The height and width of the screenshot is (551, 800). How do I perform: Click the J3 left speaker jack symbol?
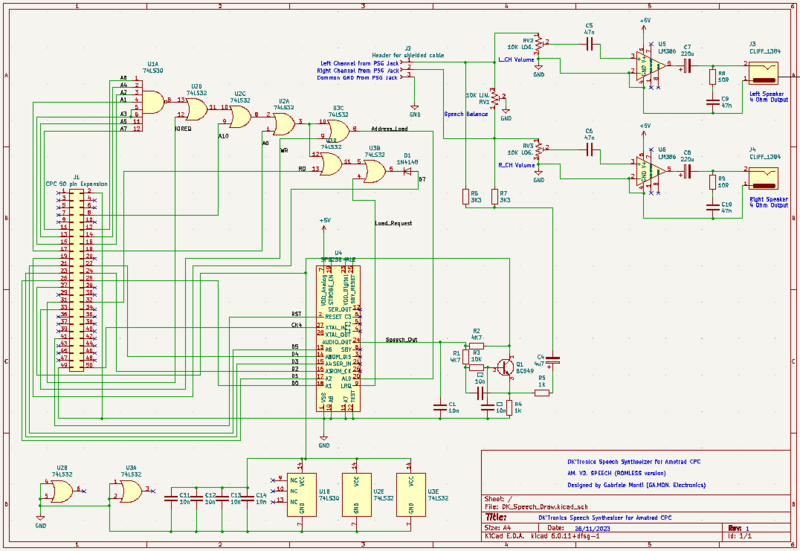tap(764, 72)
